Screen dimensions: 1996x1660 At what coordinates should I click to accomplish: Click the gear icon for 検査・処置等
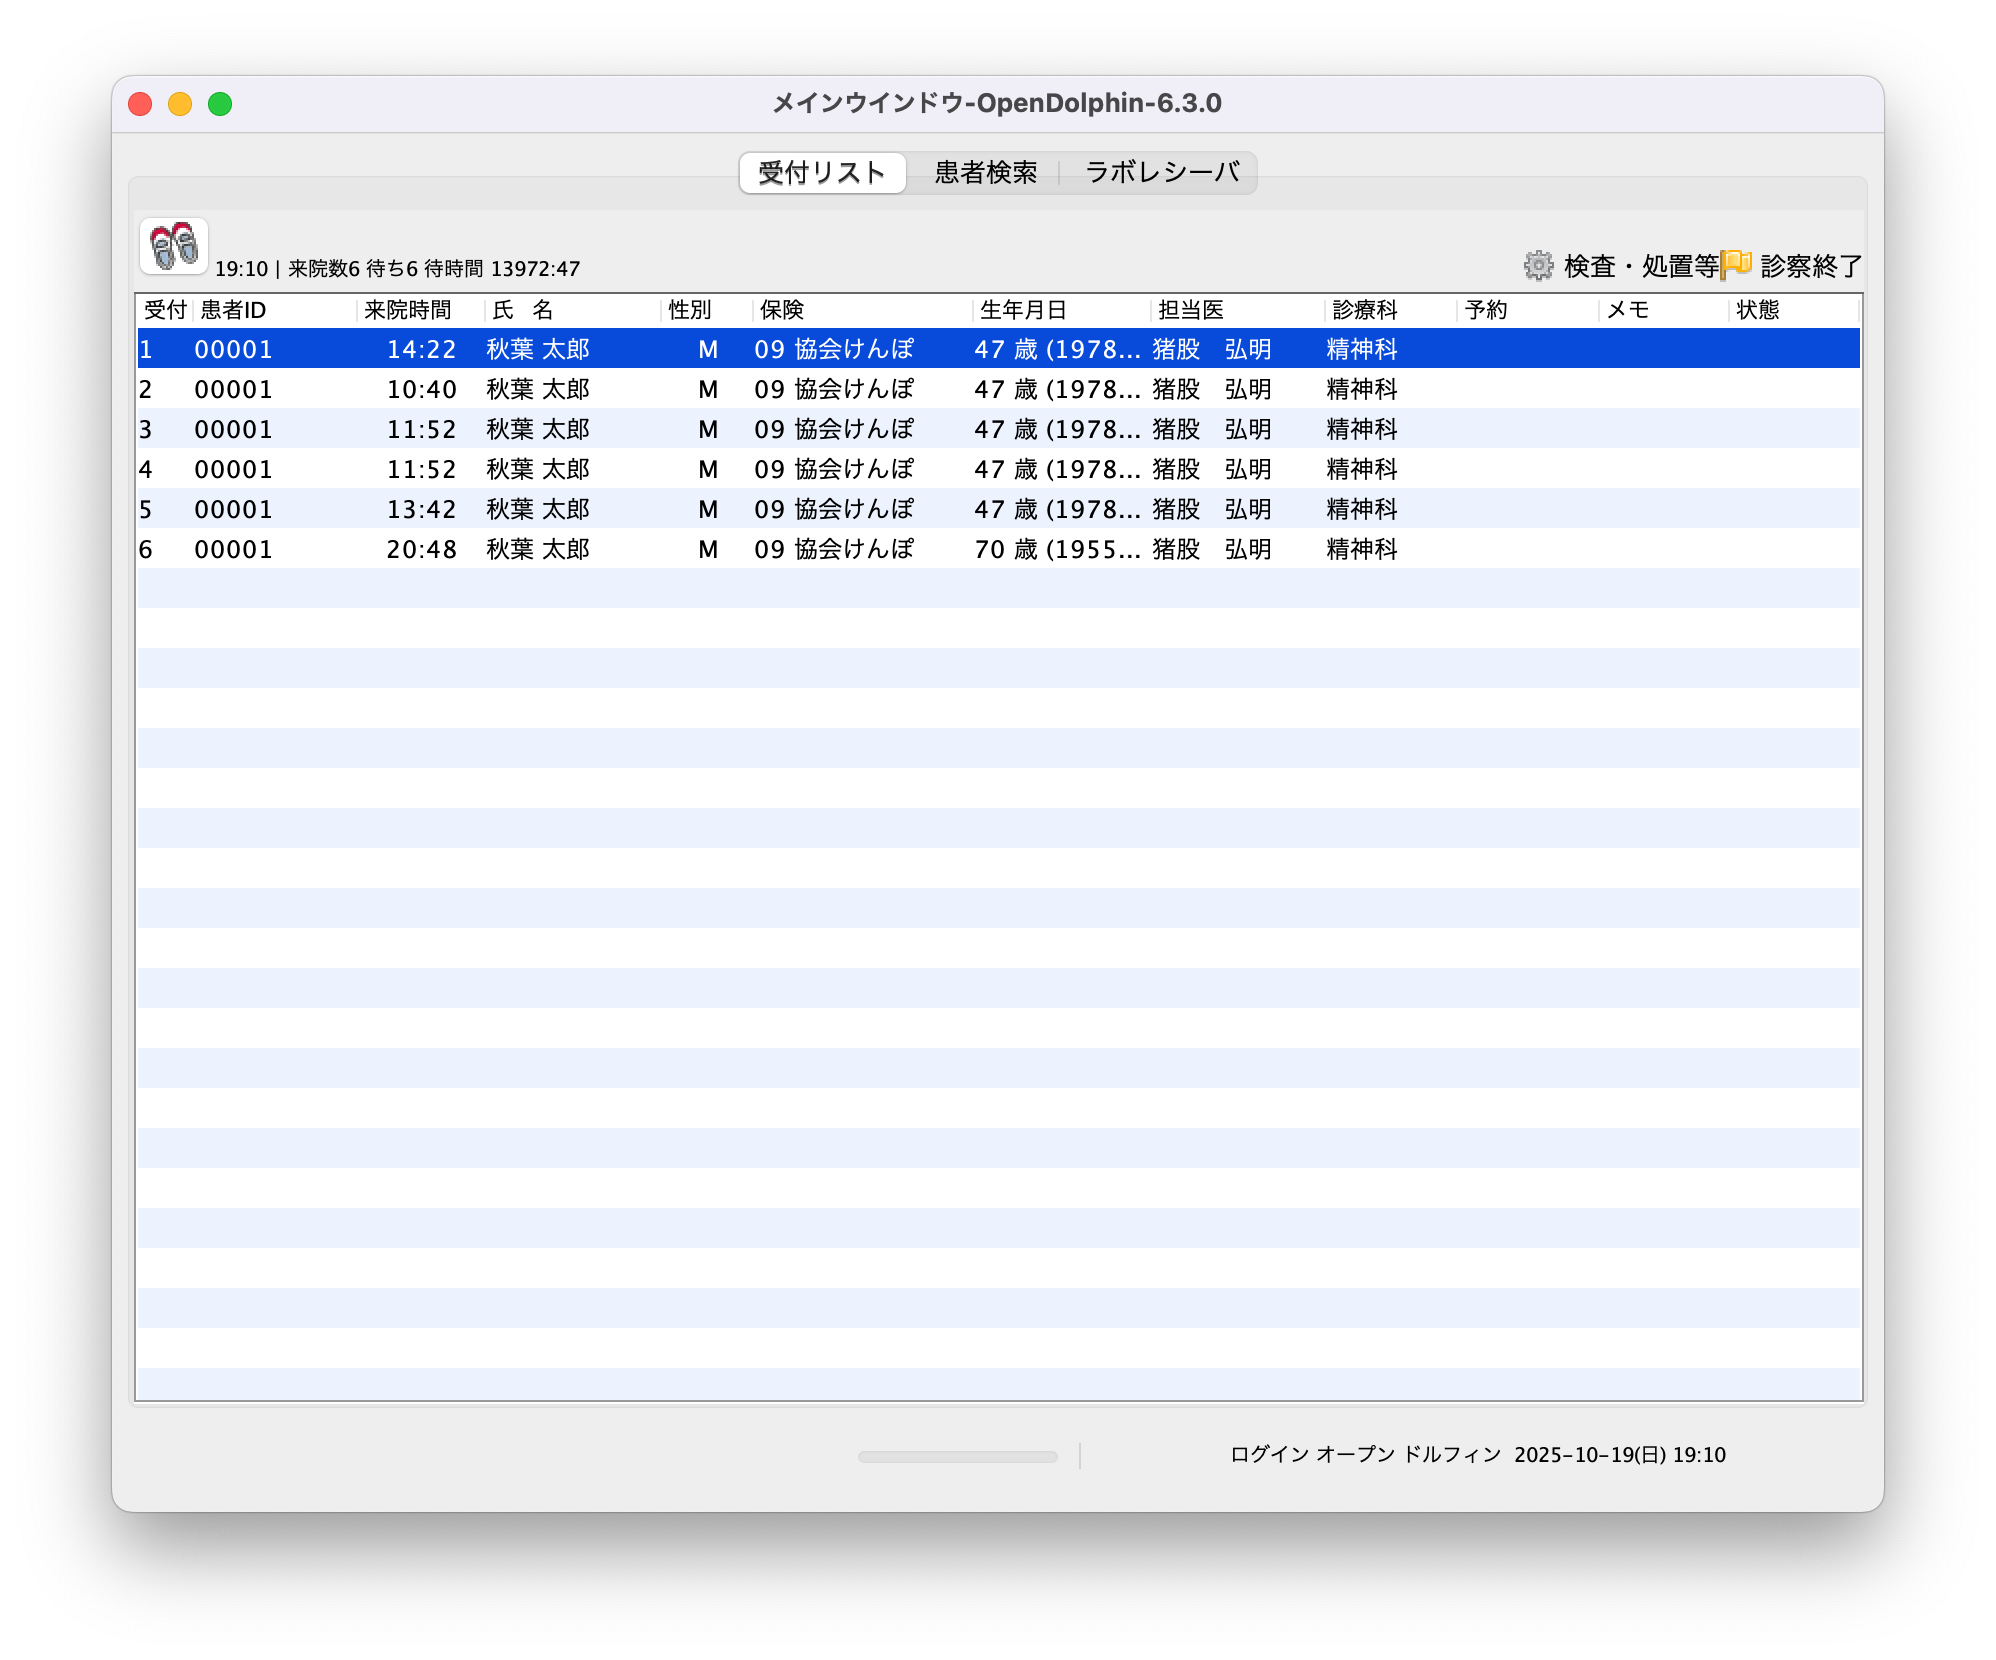click(x=1538, y=266)
